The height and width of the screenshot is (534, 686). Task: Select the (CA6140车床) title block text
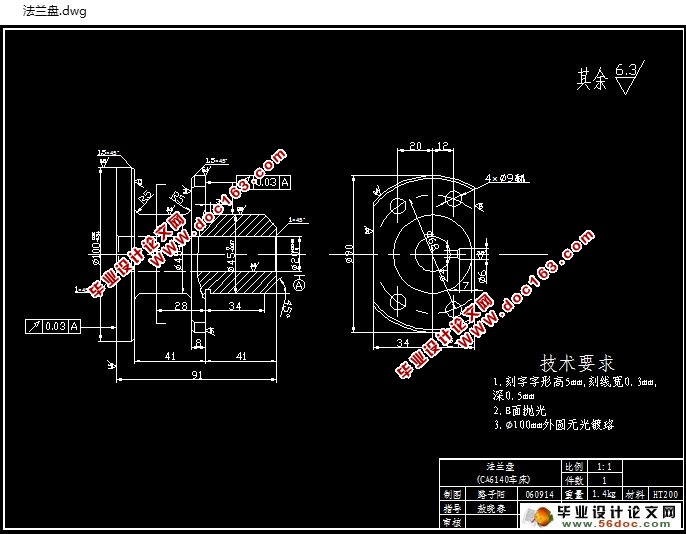click(503, 479)
